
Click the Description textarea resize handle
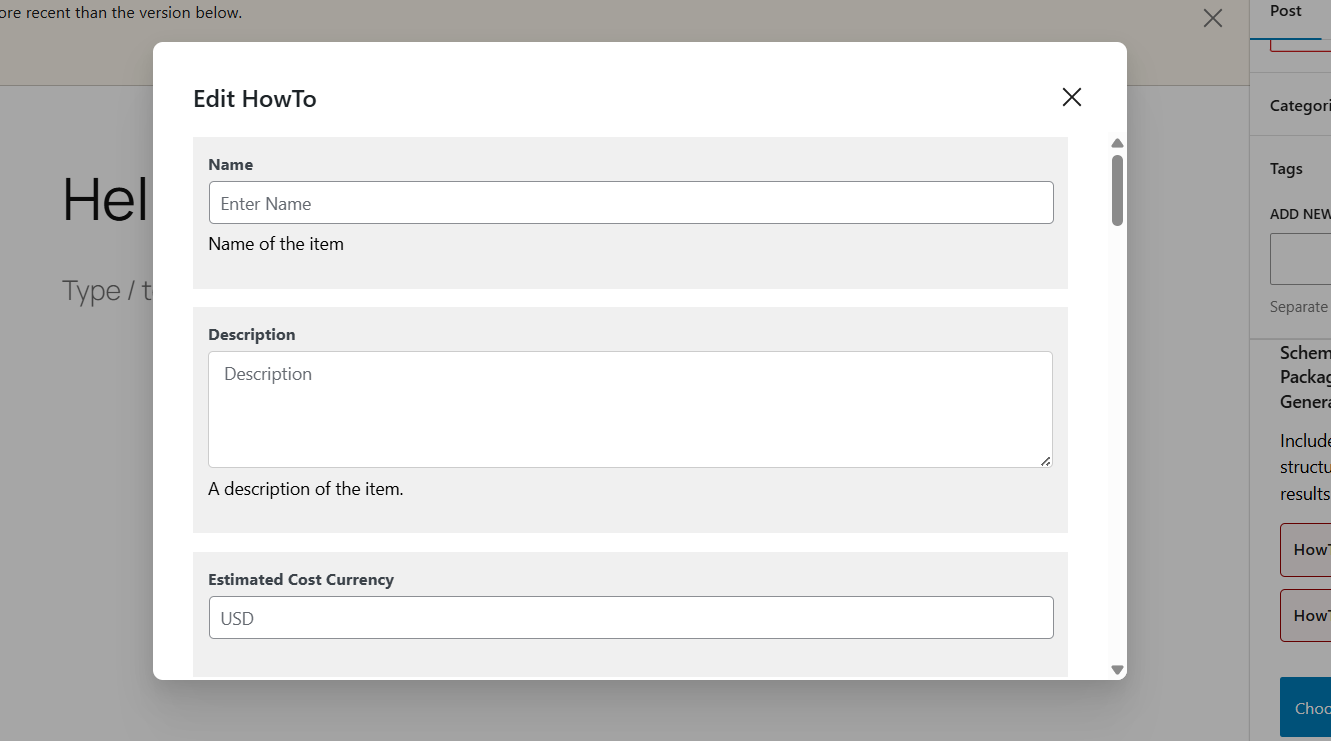pyautogui.click(x=1045, y=460)
